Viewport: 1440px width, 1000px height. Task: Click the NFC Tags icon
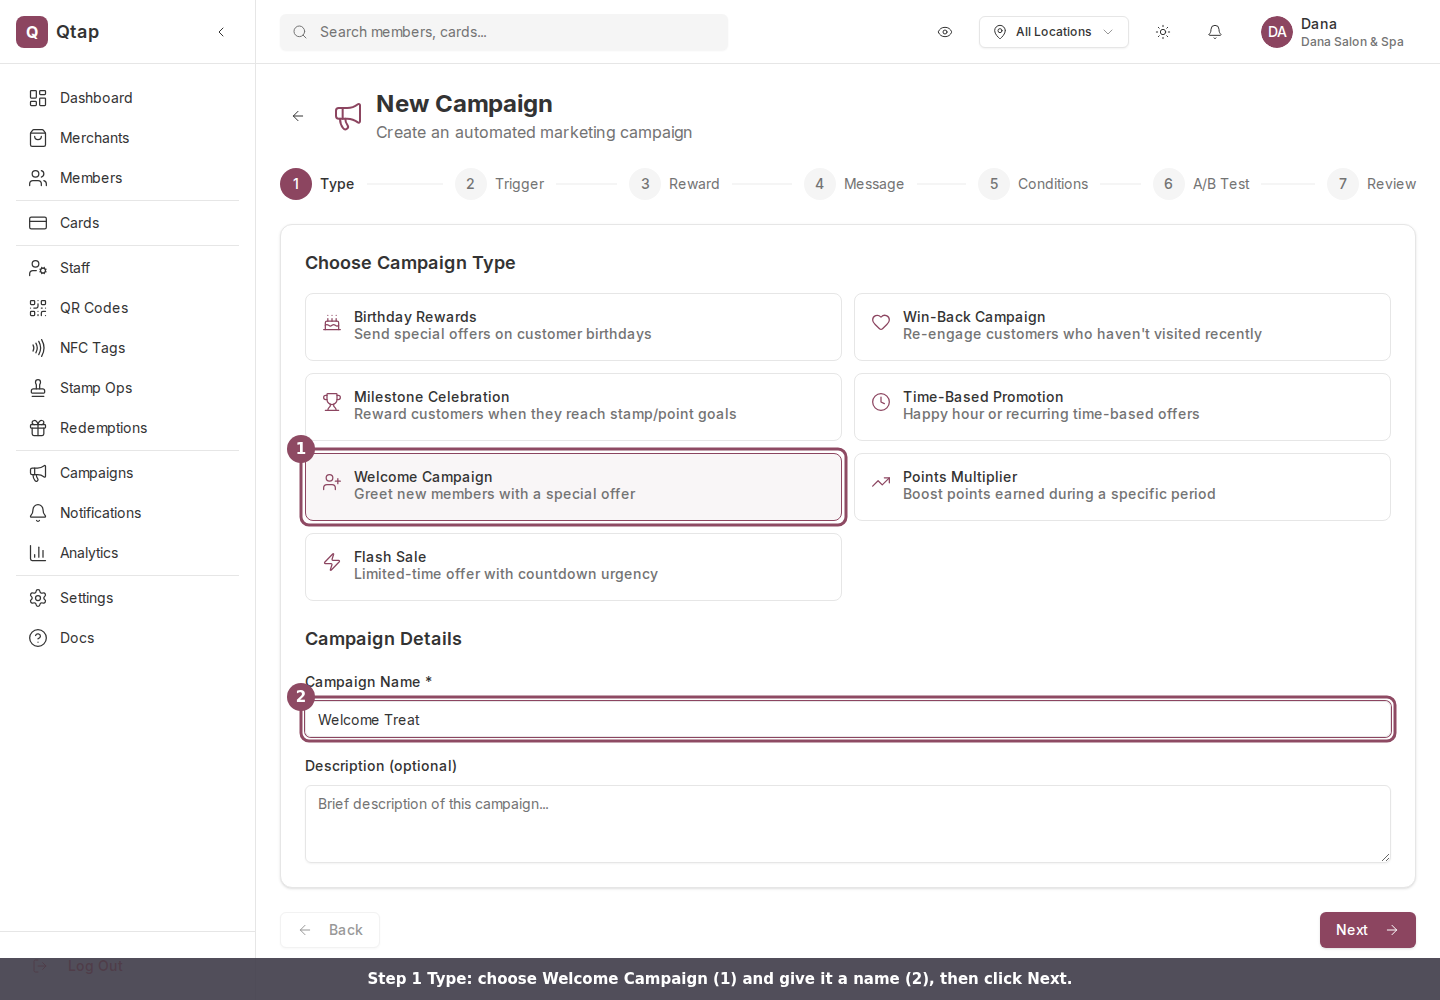[x=38, y=348]
